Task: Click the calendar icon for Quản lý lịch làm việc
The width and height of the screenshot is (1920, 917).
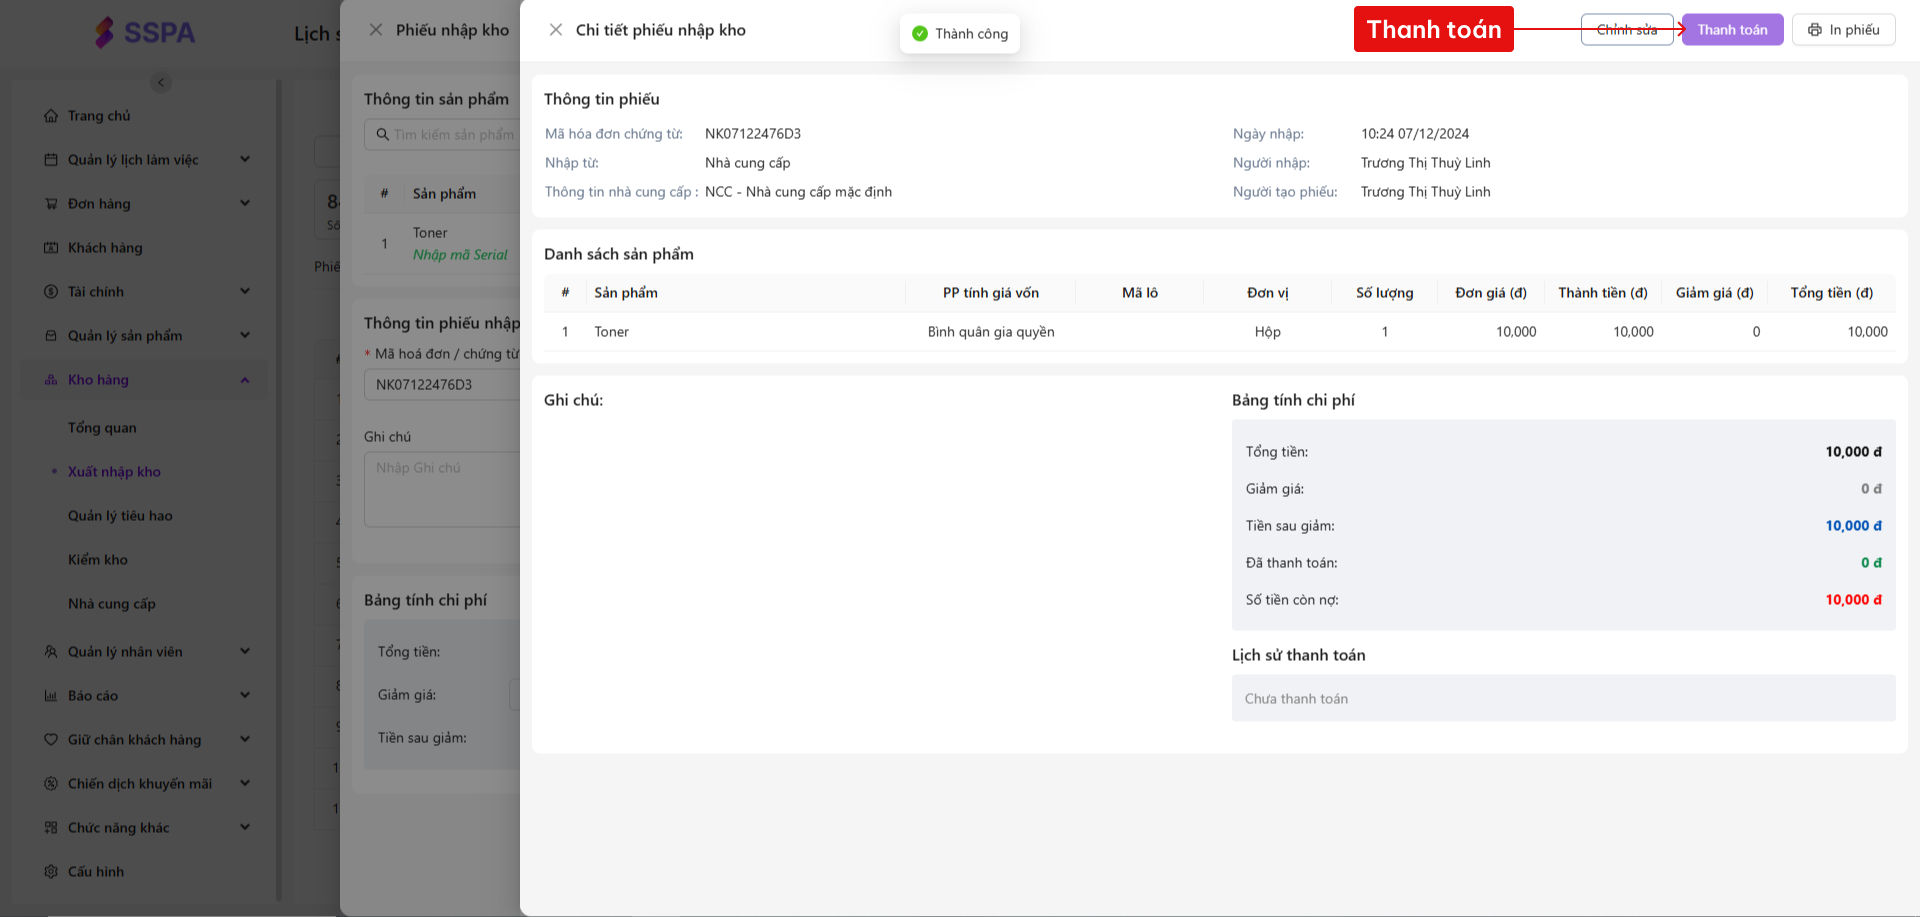Action: (x=51, y=160)
